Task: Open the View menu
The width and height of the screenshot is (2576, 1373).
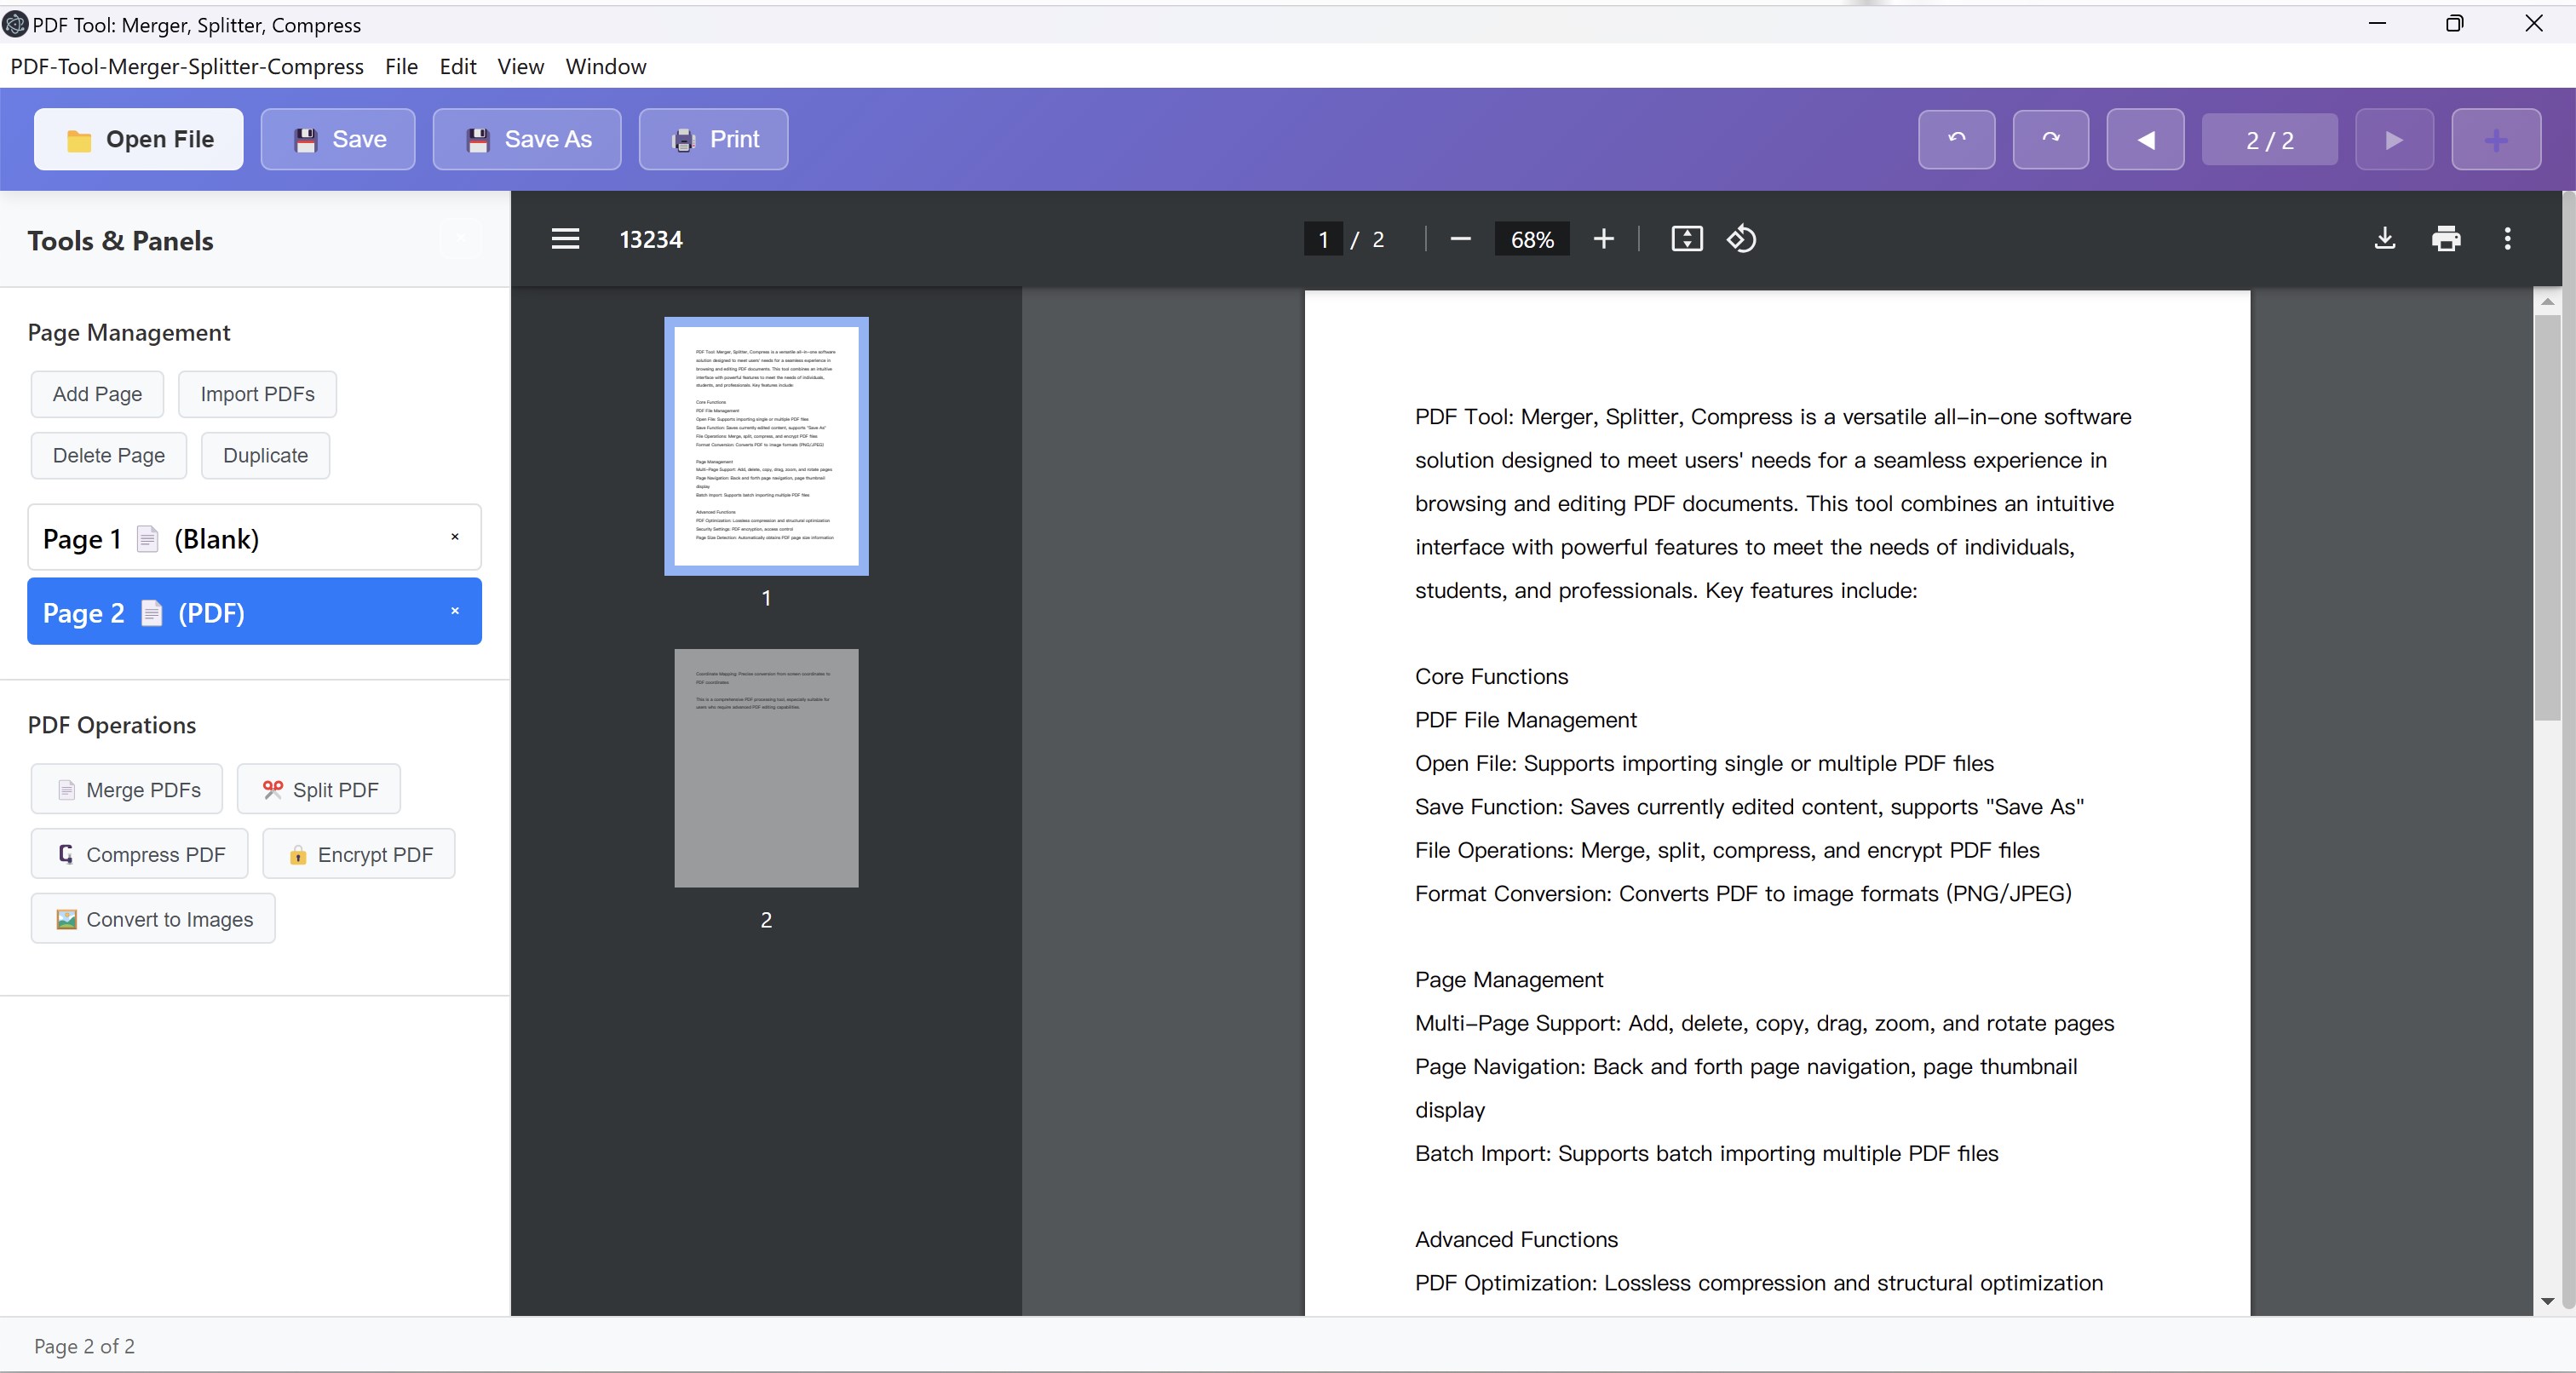Action: pyautogui.click(x=520, y=66)
